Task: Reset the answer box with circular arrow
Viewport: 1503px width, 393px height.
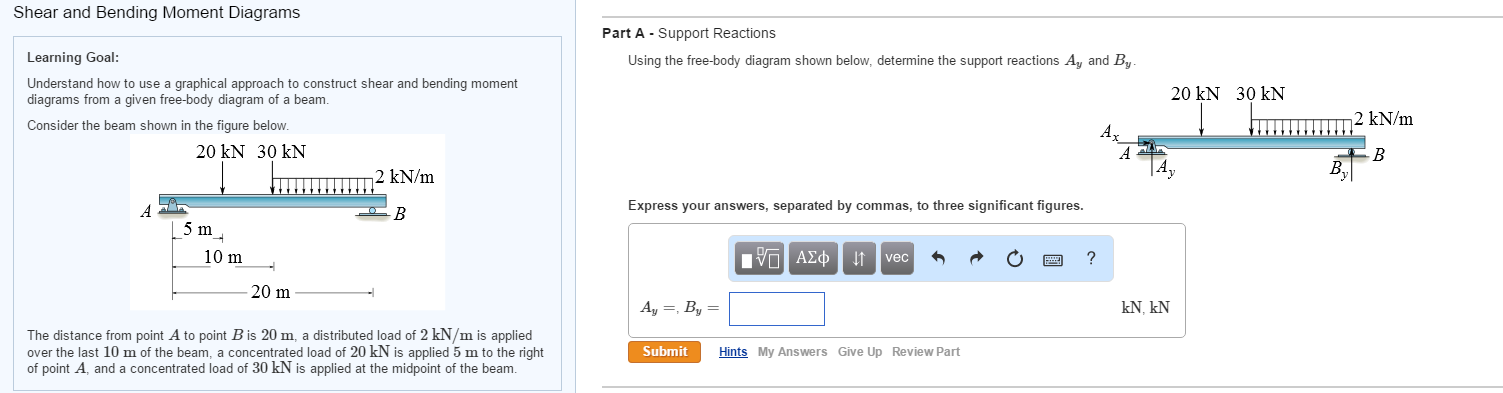Action: 1014,259
